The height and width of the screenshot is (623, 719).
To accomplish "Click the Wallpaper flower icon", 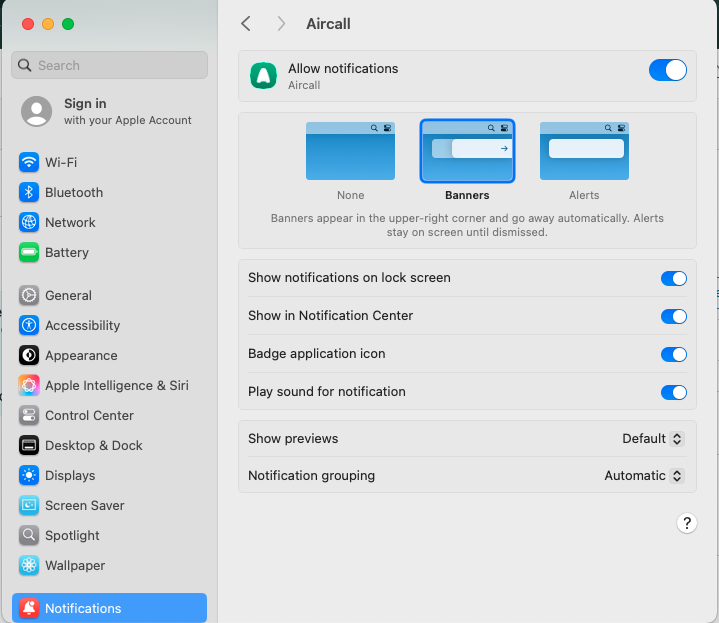I will point(29,565).
